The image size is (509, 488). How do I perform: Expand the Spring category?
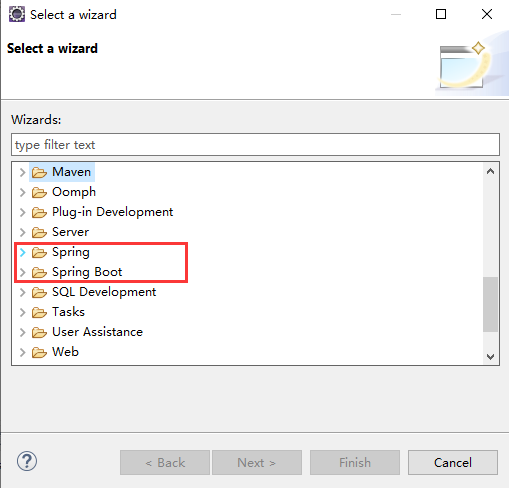22,252
